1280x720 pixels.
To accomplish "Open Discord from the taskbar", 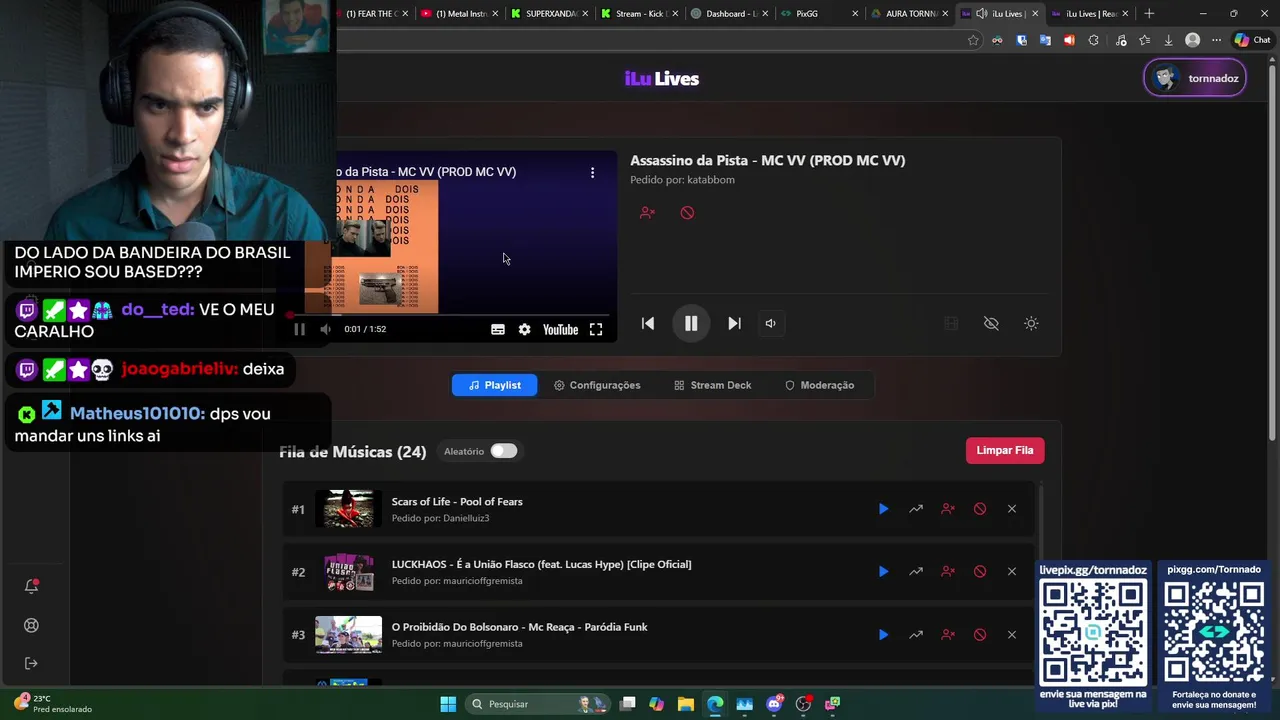I will coord(774,704).
